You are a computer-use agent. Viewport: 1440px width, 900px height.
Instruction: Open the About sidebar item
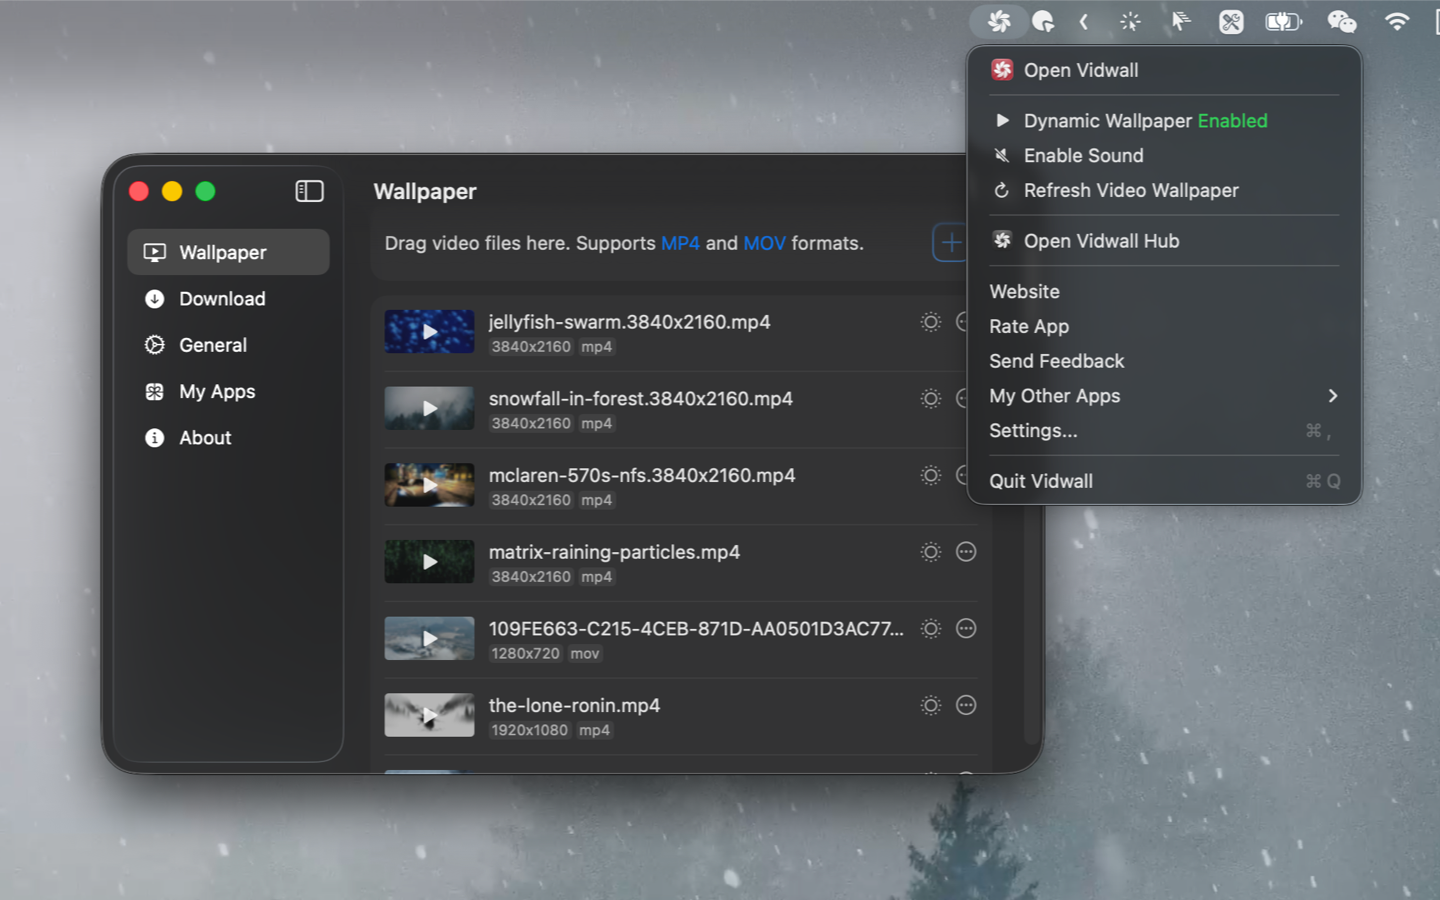[x=205, y=438]
